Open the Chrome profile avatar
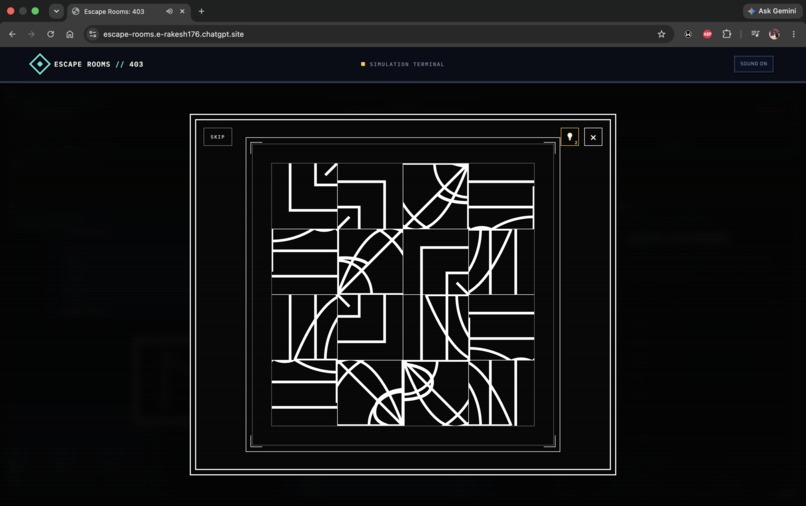The width and height of the screenshot is (806, 506). click(774, 34)
